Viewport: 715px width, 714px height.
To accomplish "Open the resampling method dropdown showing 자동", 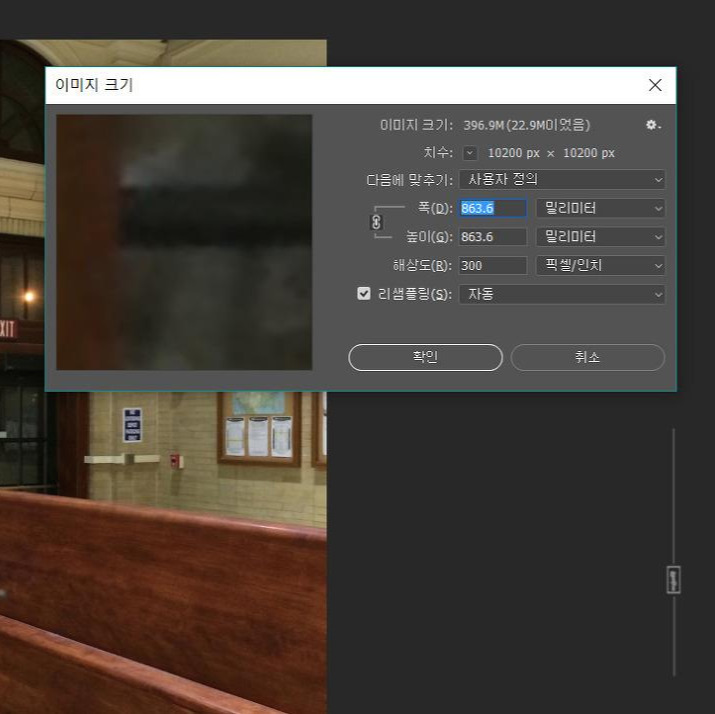I will [562, 294].
